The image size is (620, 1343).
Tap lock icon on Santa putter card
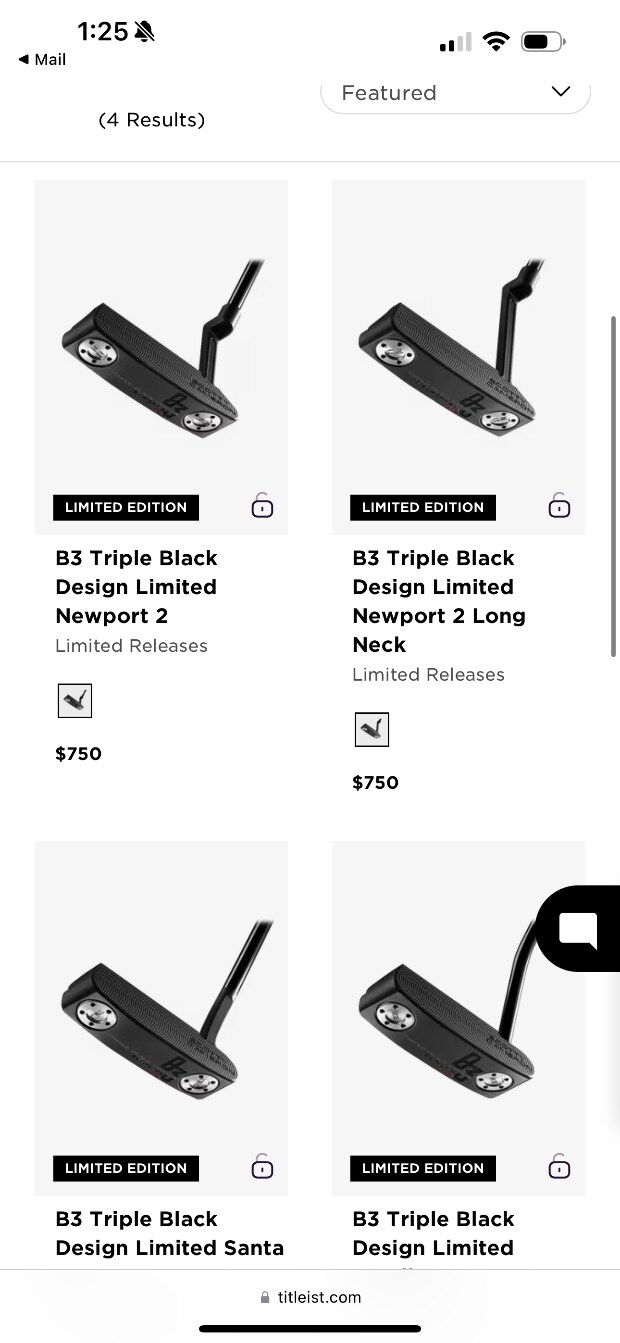(262, 1167)
